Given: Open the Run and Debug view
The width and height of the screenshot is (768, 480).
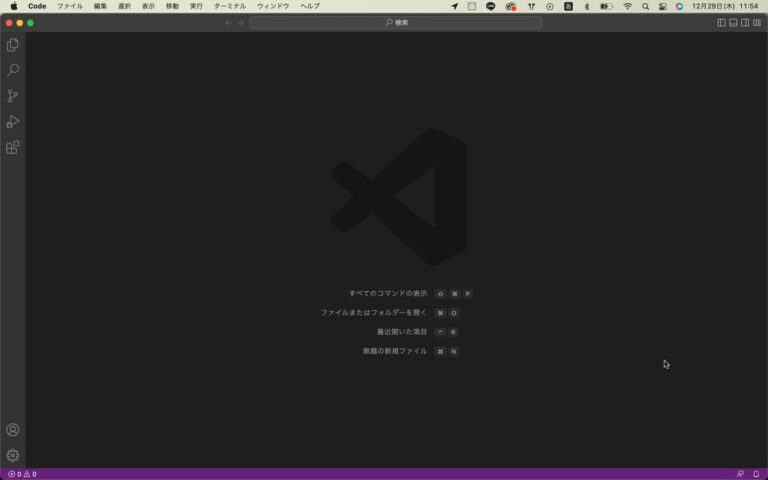Looking at the screenshot, I should point(13,122).
